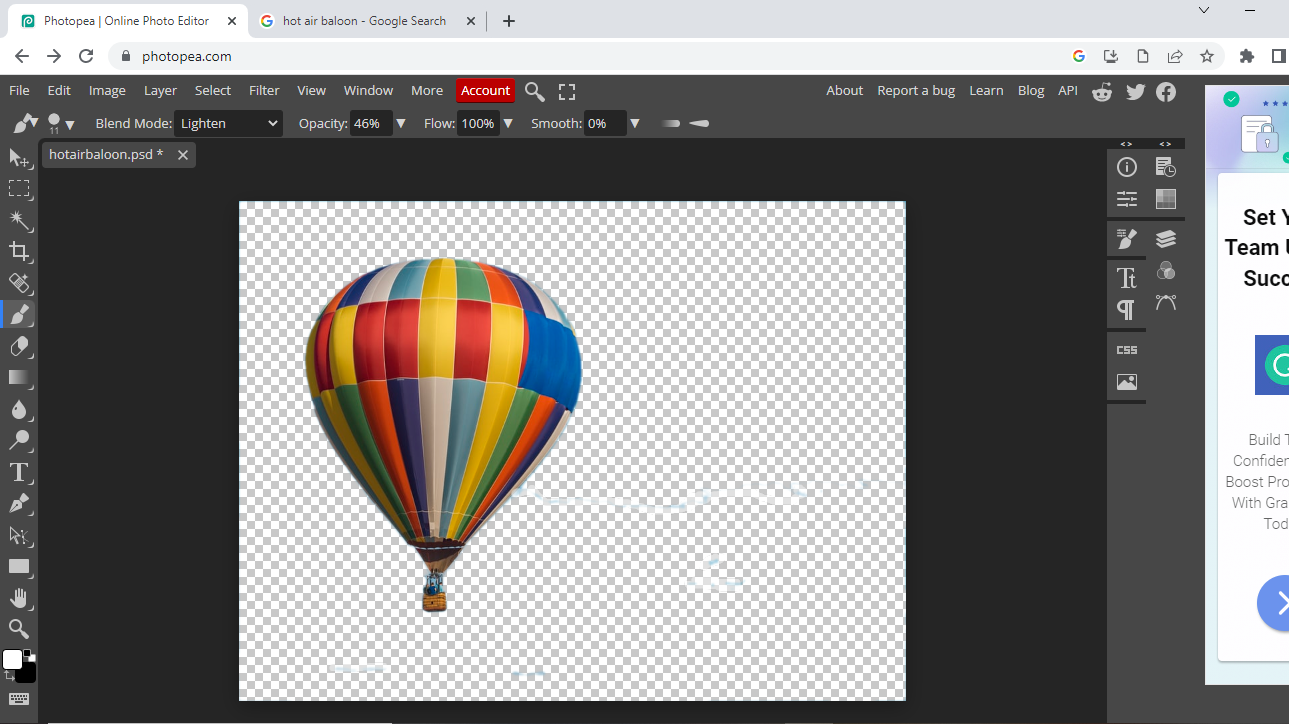Image resolution: width=1289 pixels, height=724 pixels.
Task: Toggle fullscreen mode icon
Action: click(x=567, y=91)
